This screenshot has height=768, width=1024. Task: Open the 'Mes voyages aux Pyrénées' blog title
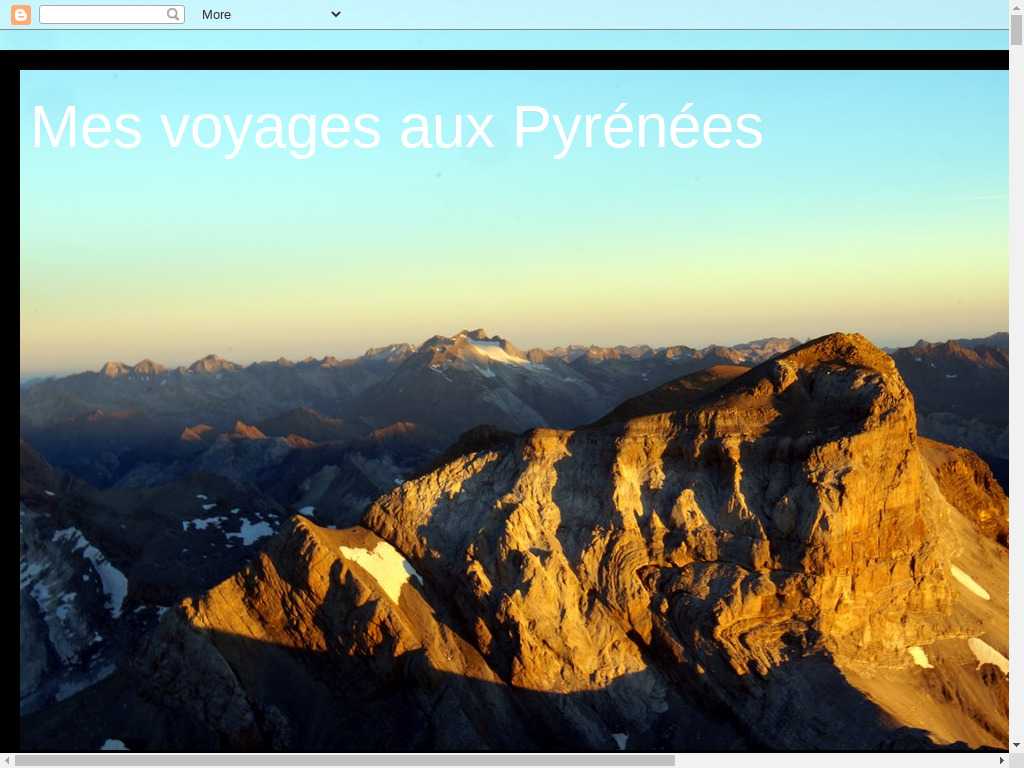397,128
